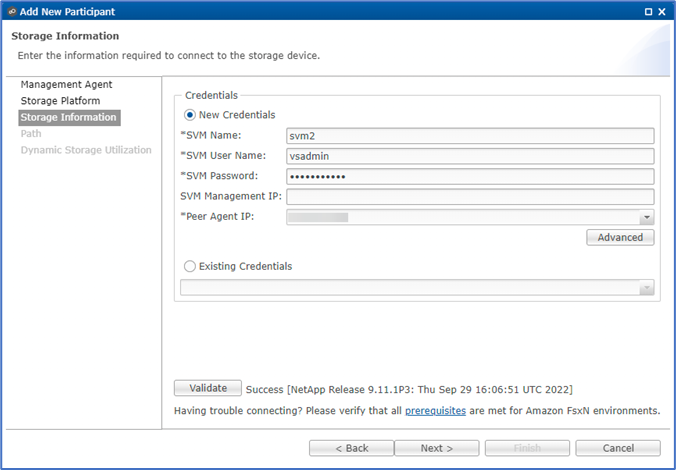The height and width of the screenshot is (470, 676).
Task: Cancel the Add New Participant wizard
Action: point(617,448)
